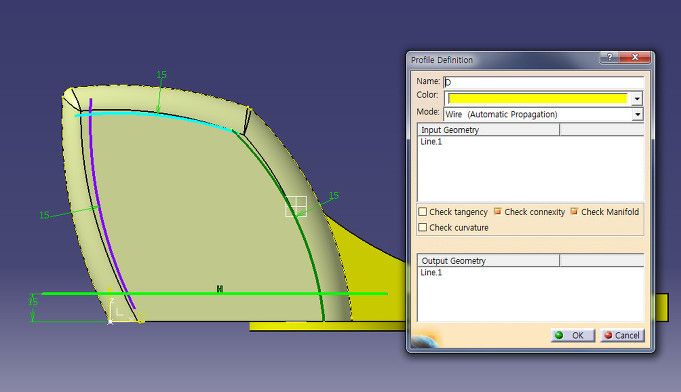The height and width of the screenshot is (392, 681).
Task: Click the right-side 15 offset dimension
Action: pyautogui.click(x=334, y=195)
